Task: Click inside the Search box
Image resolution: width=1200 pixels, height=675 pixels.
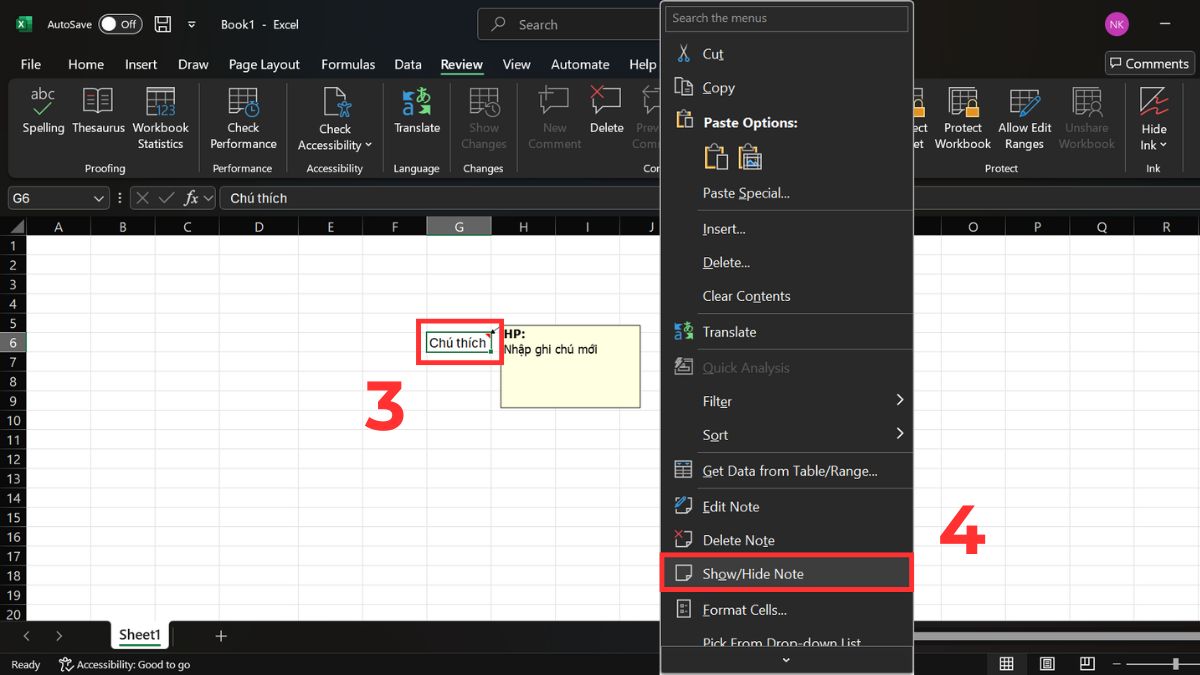Action: pyautogui.click(x=560, y=23)
